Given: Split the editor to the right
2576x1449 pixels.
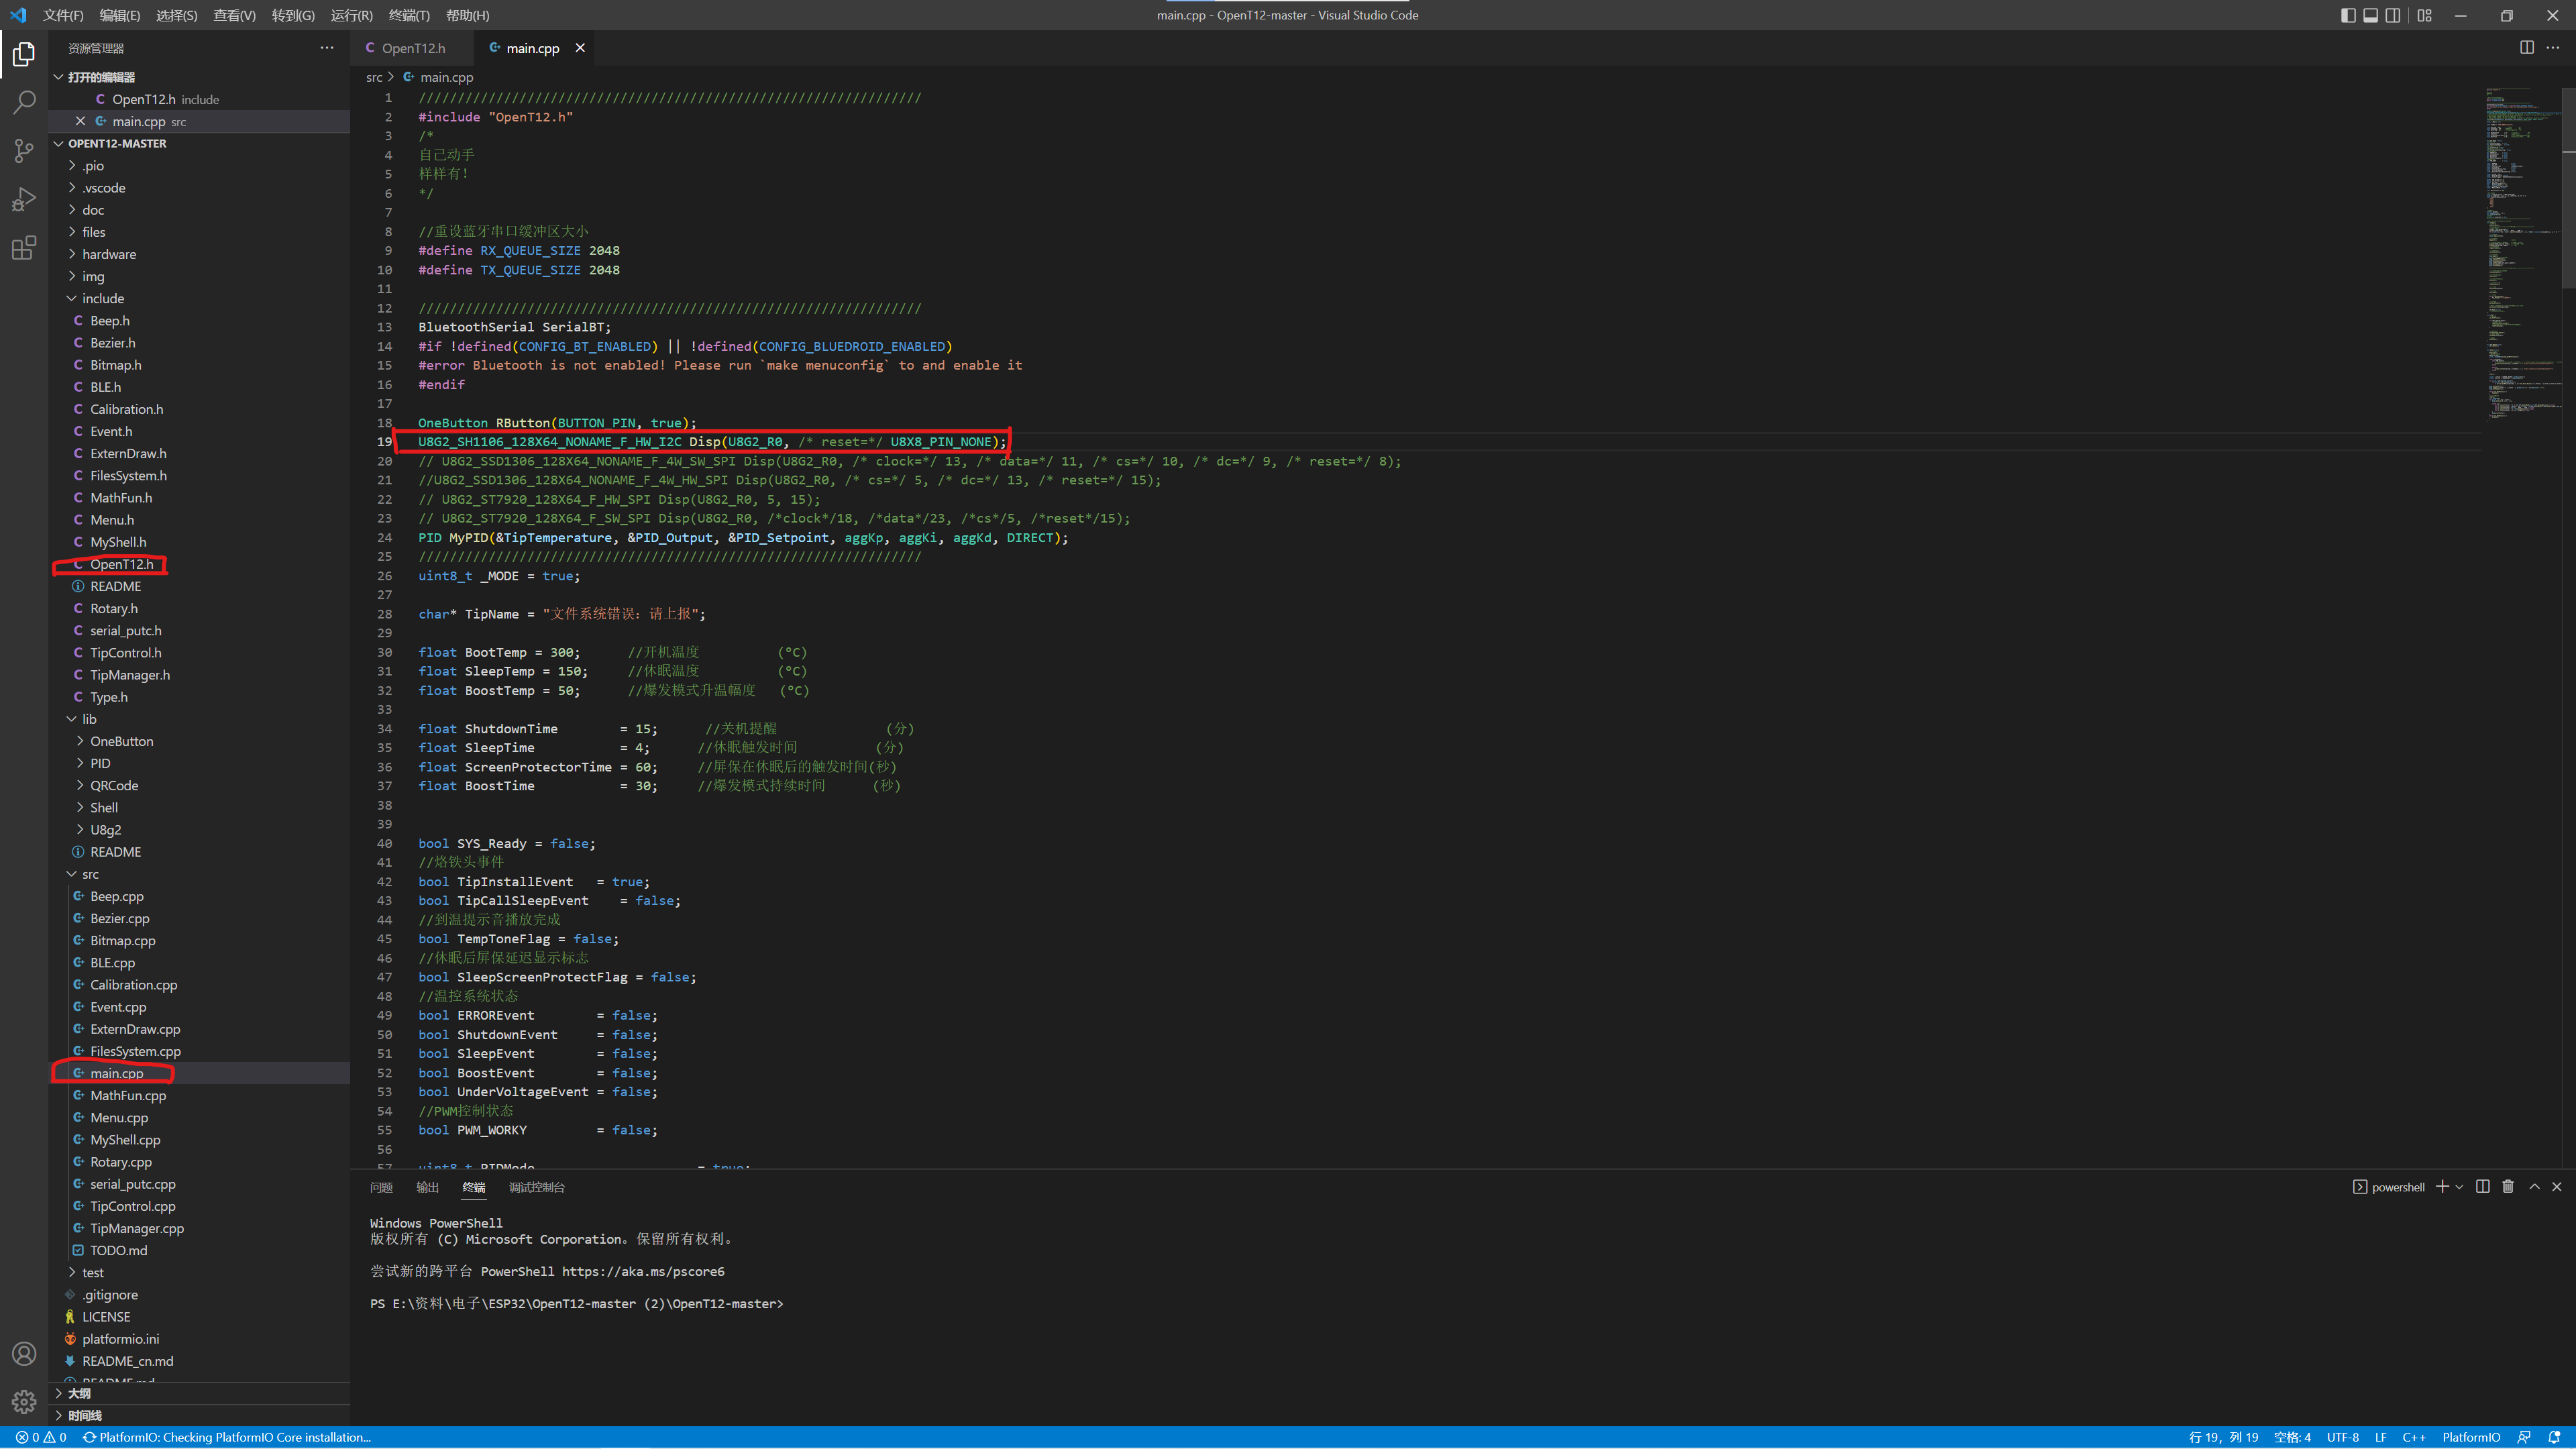Looking at the screenshot, I should (2527, 47).
